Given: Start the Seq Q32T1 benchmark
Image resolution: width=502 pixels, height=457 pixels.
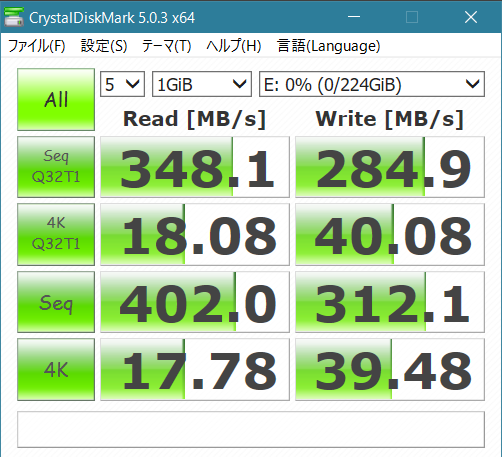Looking at the screenshot, I should click(x=56, y=167).
